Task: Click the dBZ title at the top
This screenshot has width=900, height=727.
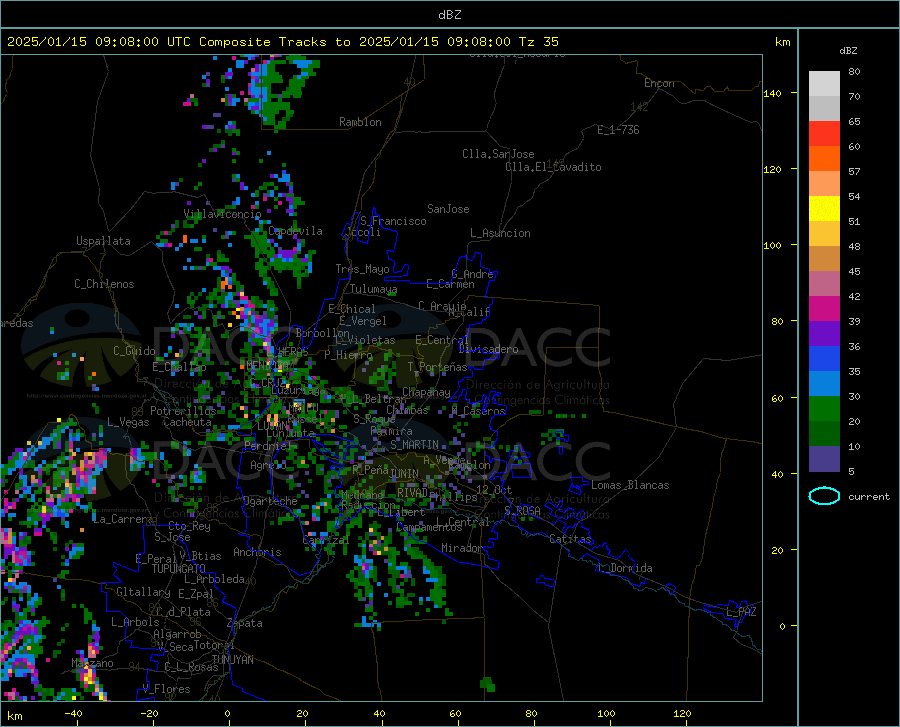Action: click(449, 15)
